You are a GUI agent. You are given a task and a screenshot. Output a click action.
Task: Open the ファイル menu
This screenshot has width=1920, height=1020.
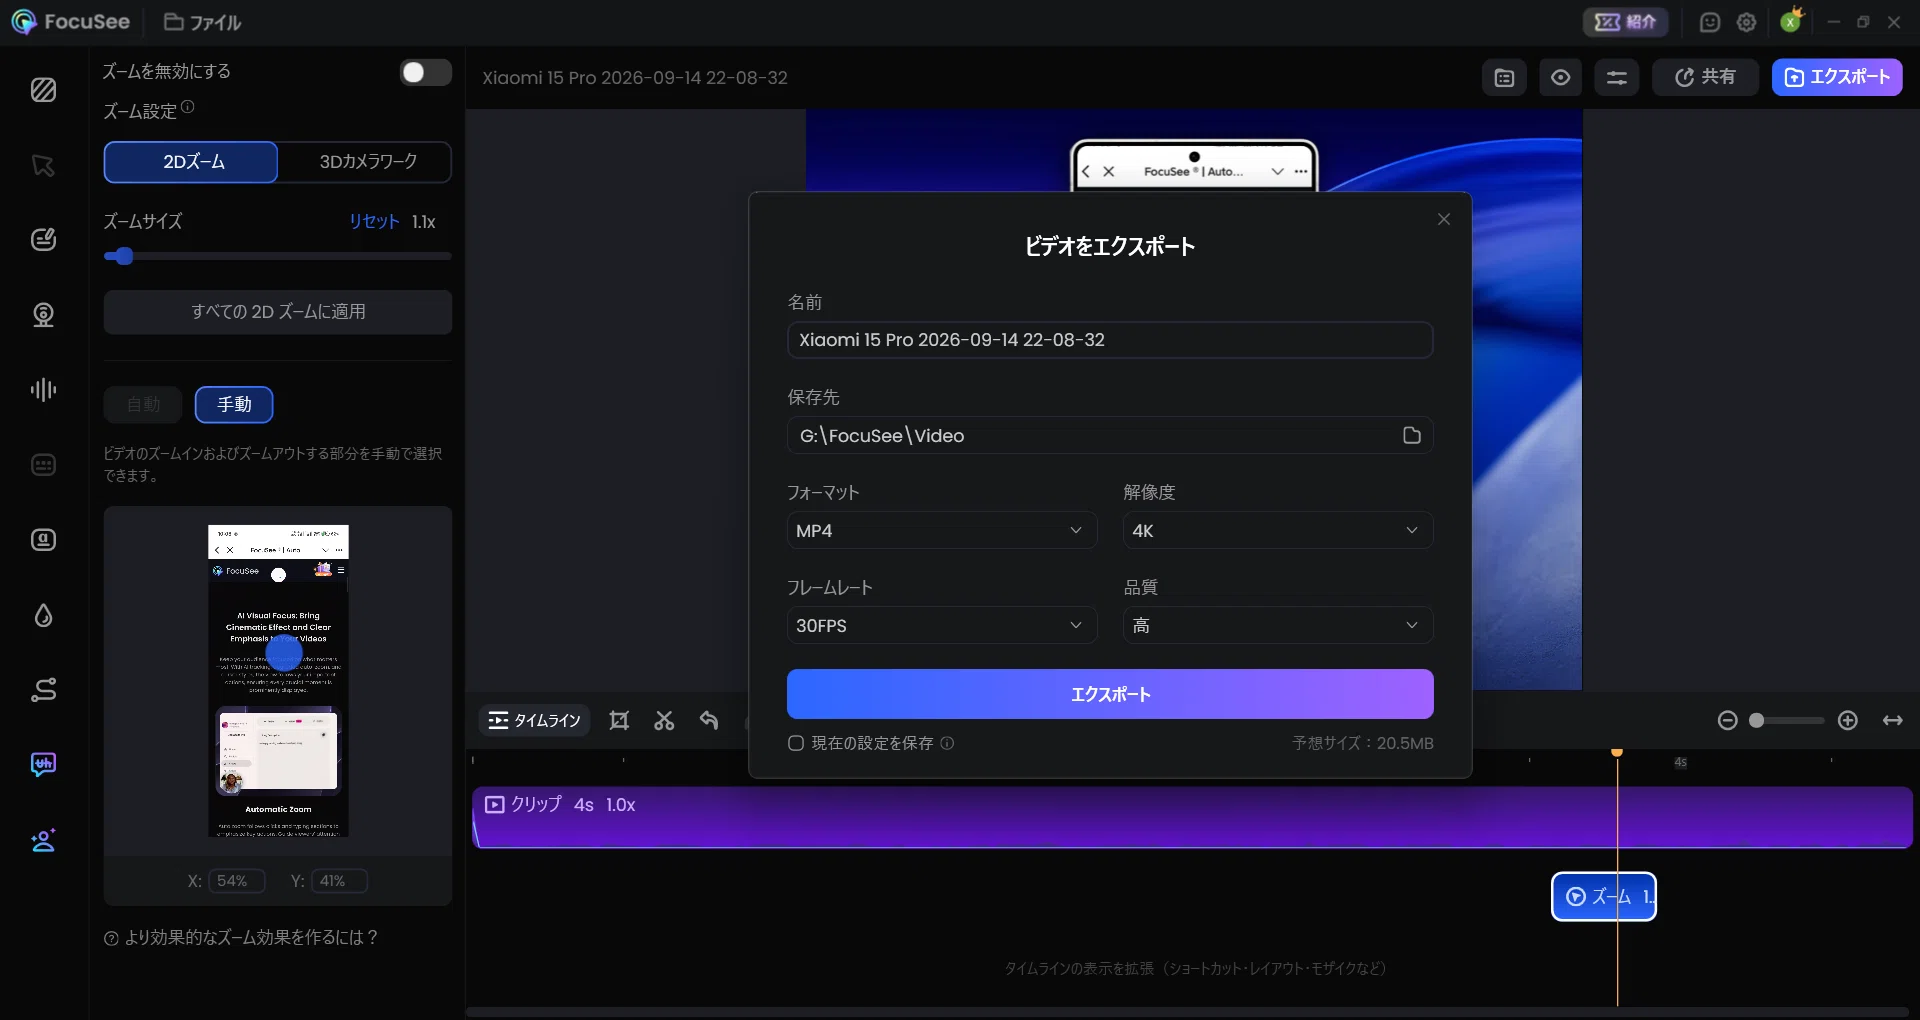203,22
